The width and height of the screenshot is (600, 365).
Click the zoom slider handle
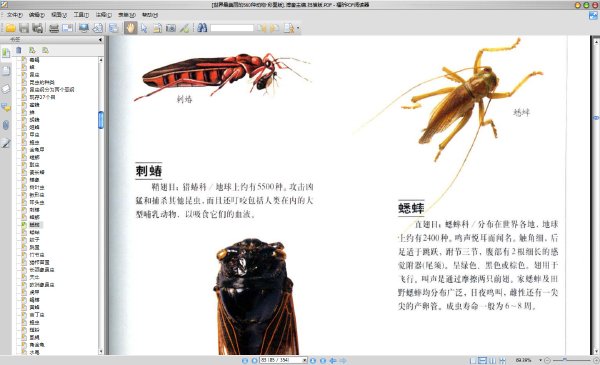tap(564, 360)
